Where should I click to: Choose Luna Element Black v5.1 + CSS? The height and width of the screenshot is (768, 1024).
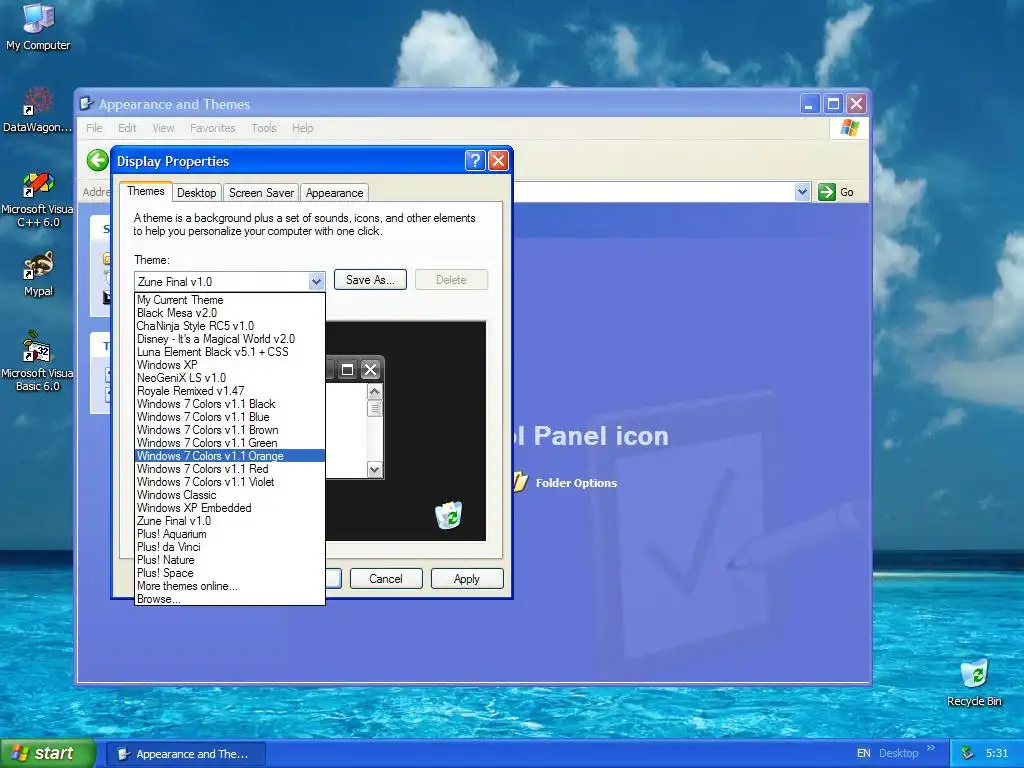(230, 352)
